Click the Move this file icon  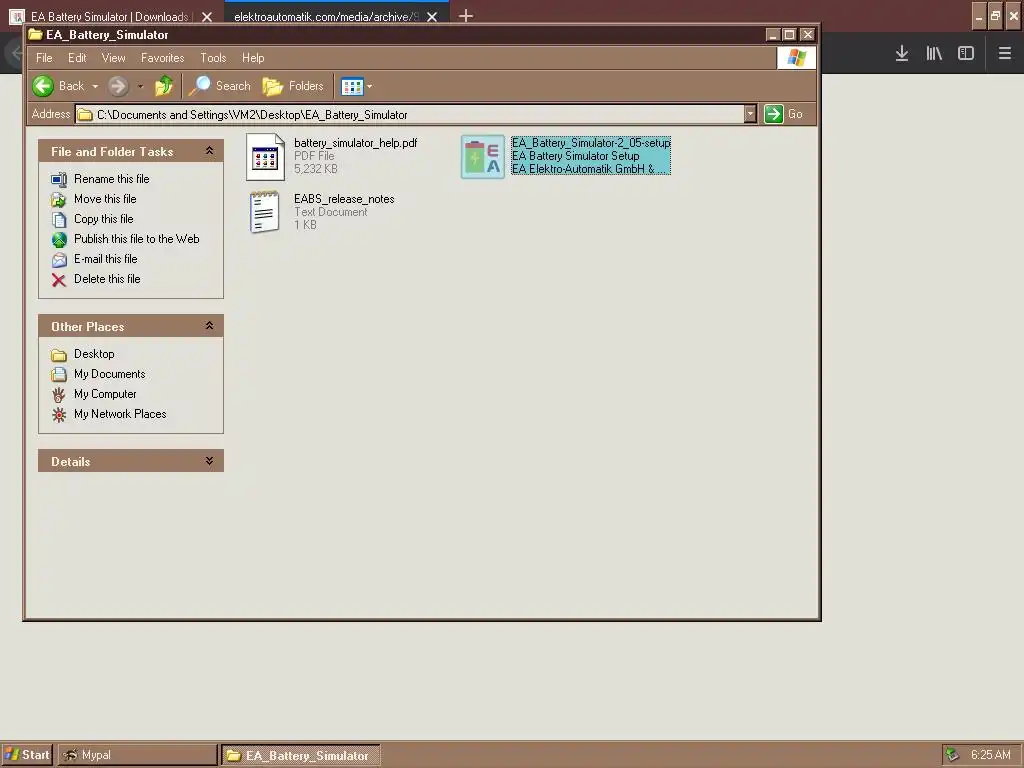click(59, 199)
